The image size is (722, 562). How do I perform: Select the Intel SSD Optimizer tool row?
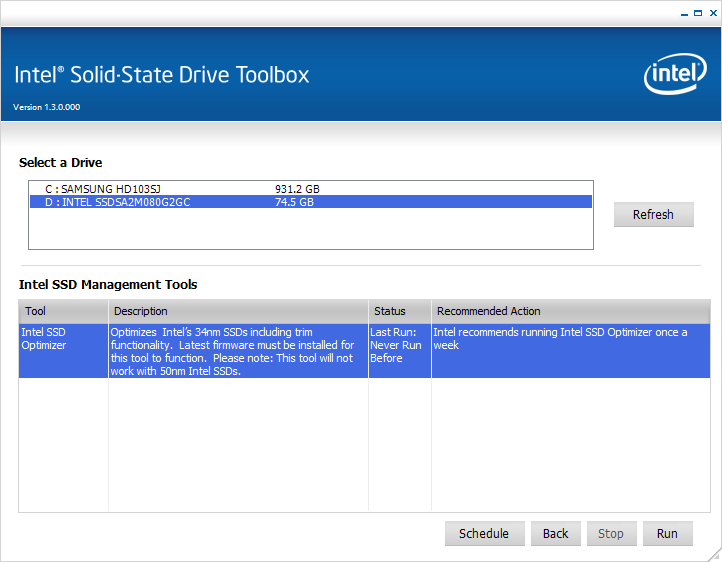[x=364, y=351]
